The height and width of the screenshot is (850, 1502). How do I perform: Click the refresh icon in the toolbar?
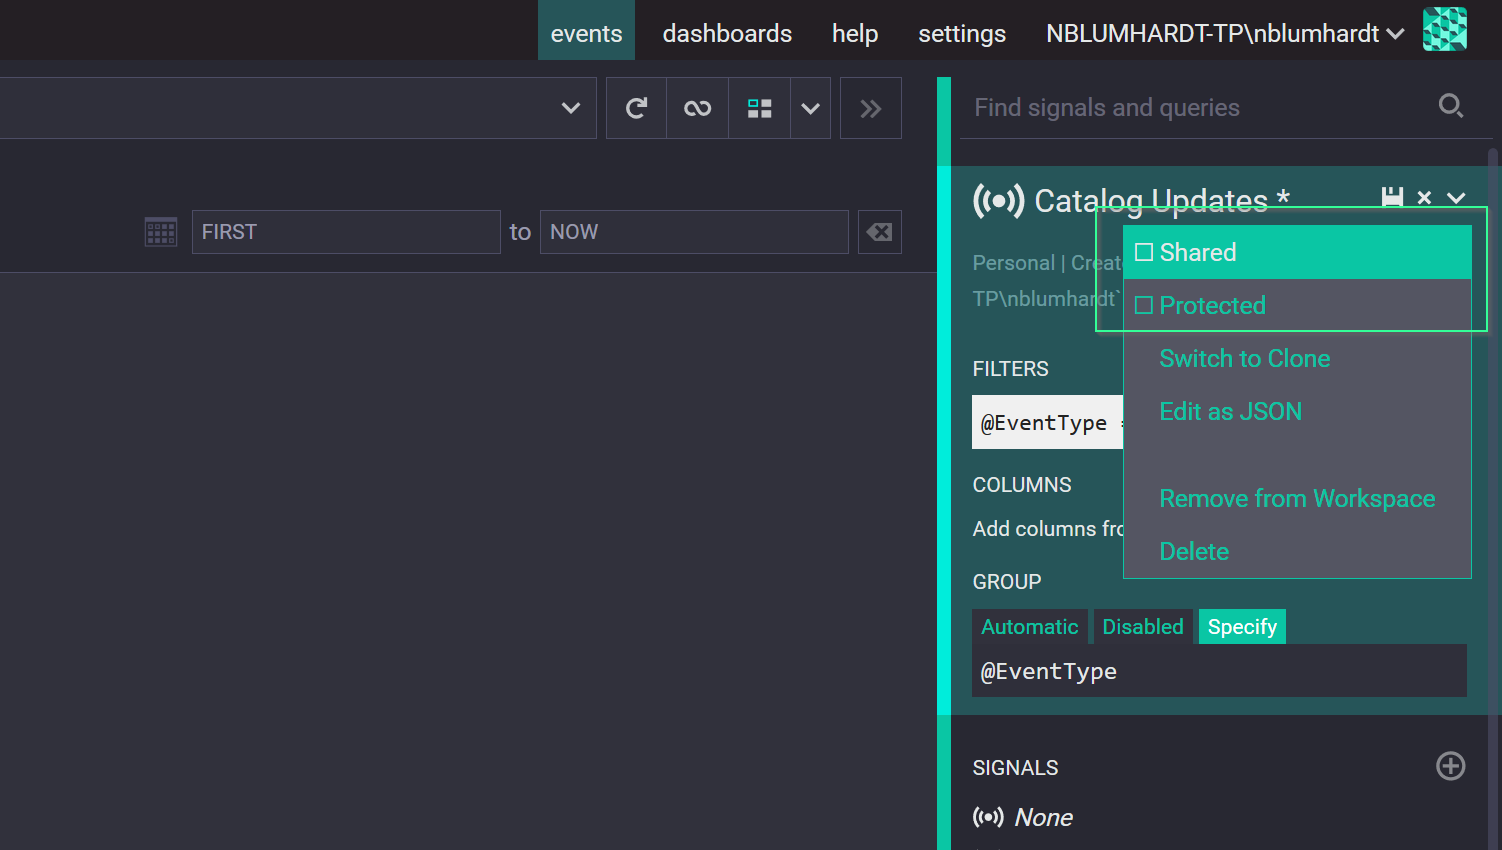pos(636,108)
